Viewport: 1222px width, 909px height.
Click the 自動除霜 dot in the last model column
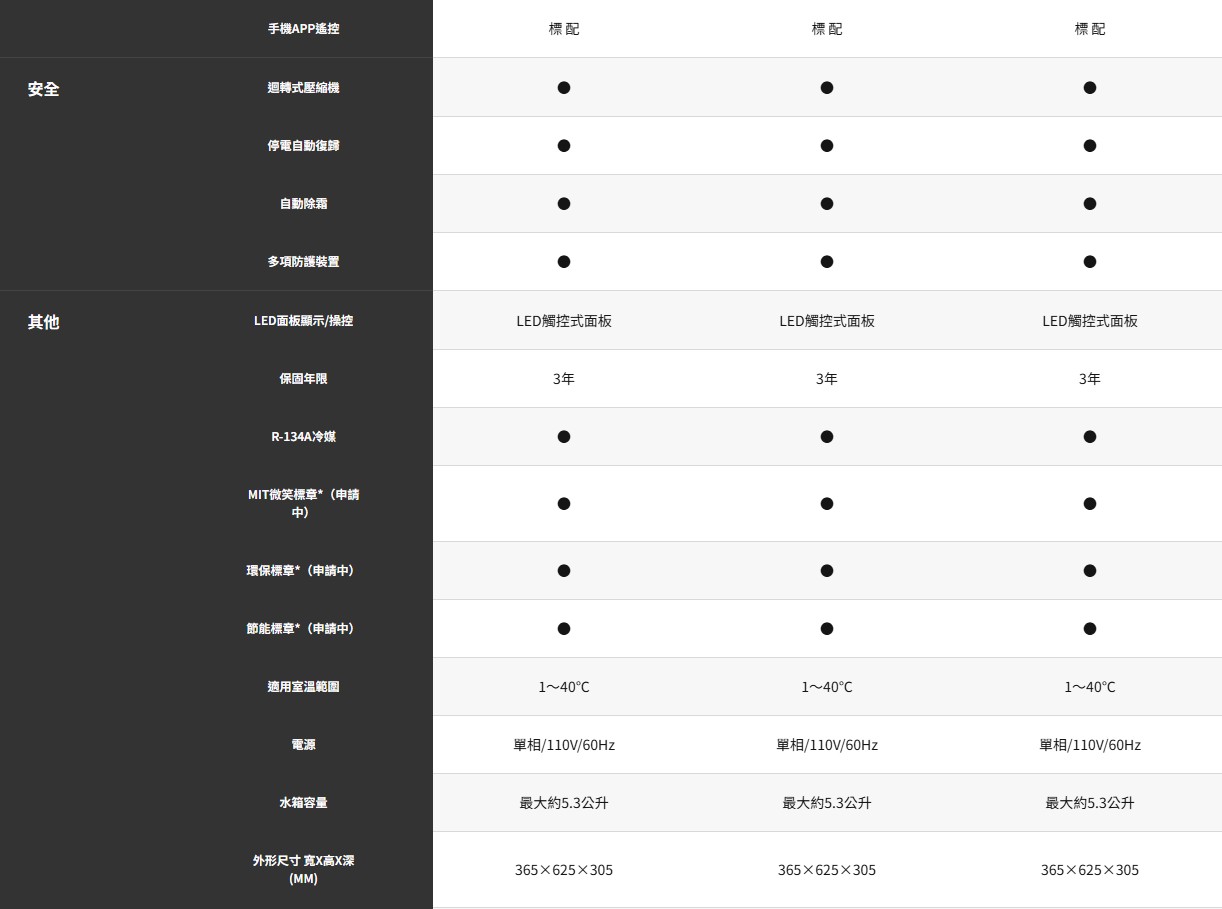tap(1089, 204)
